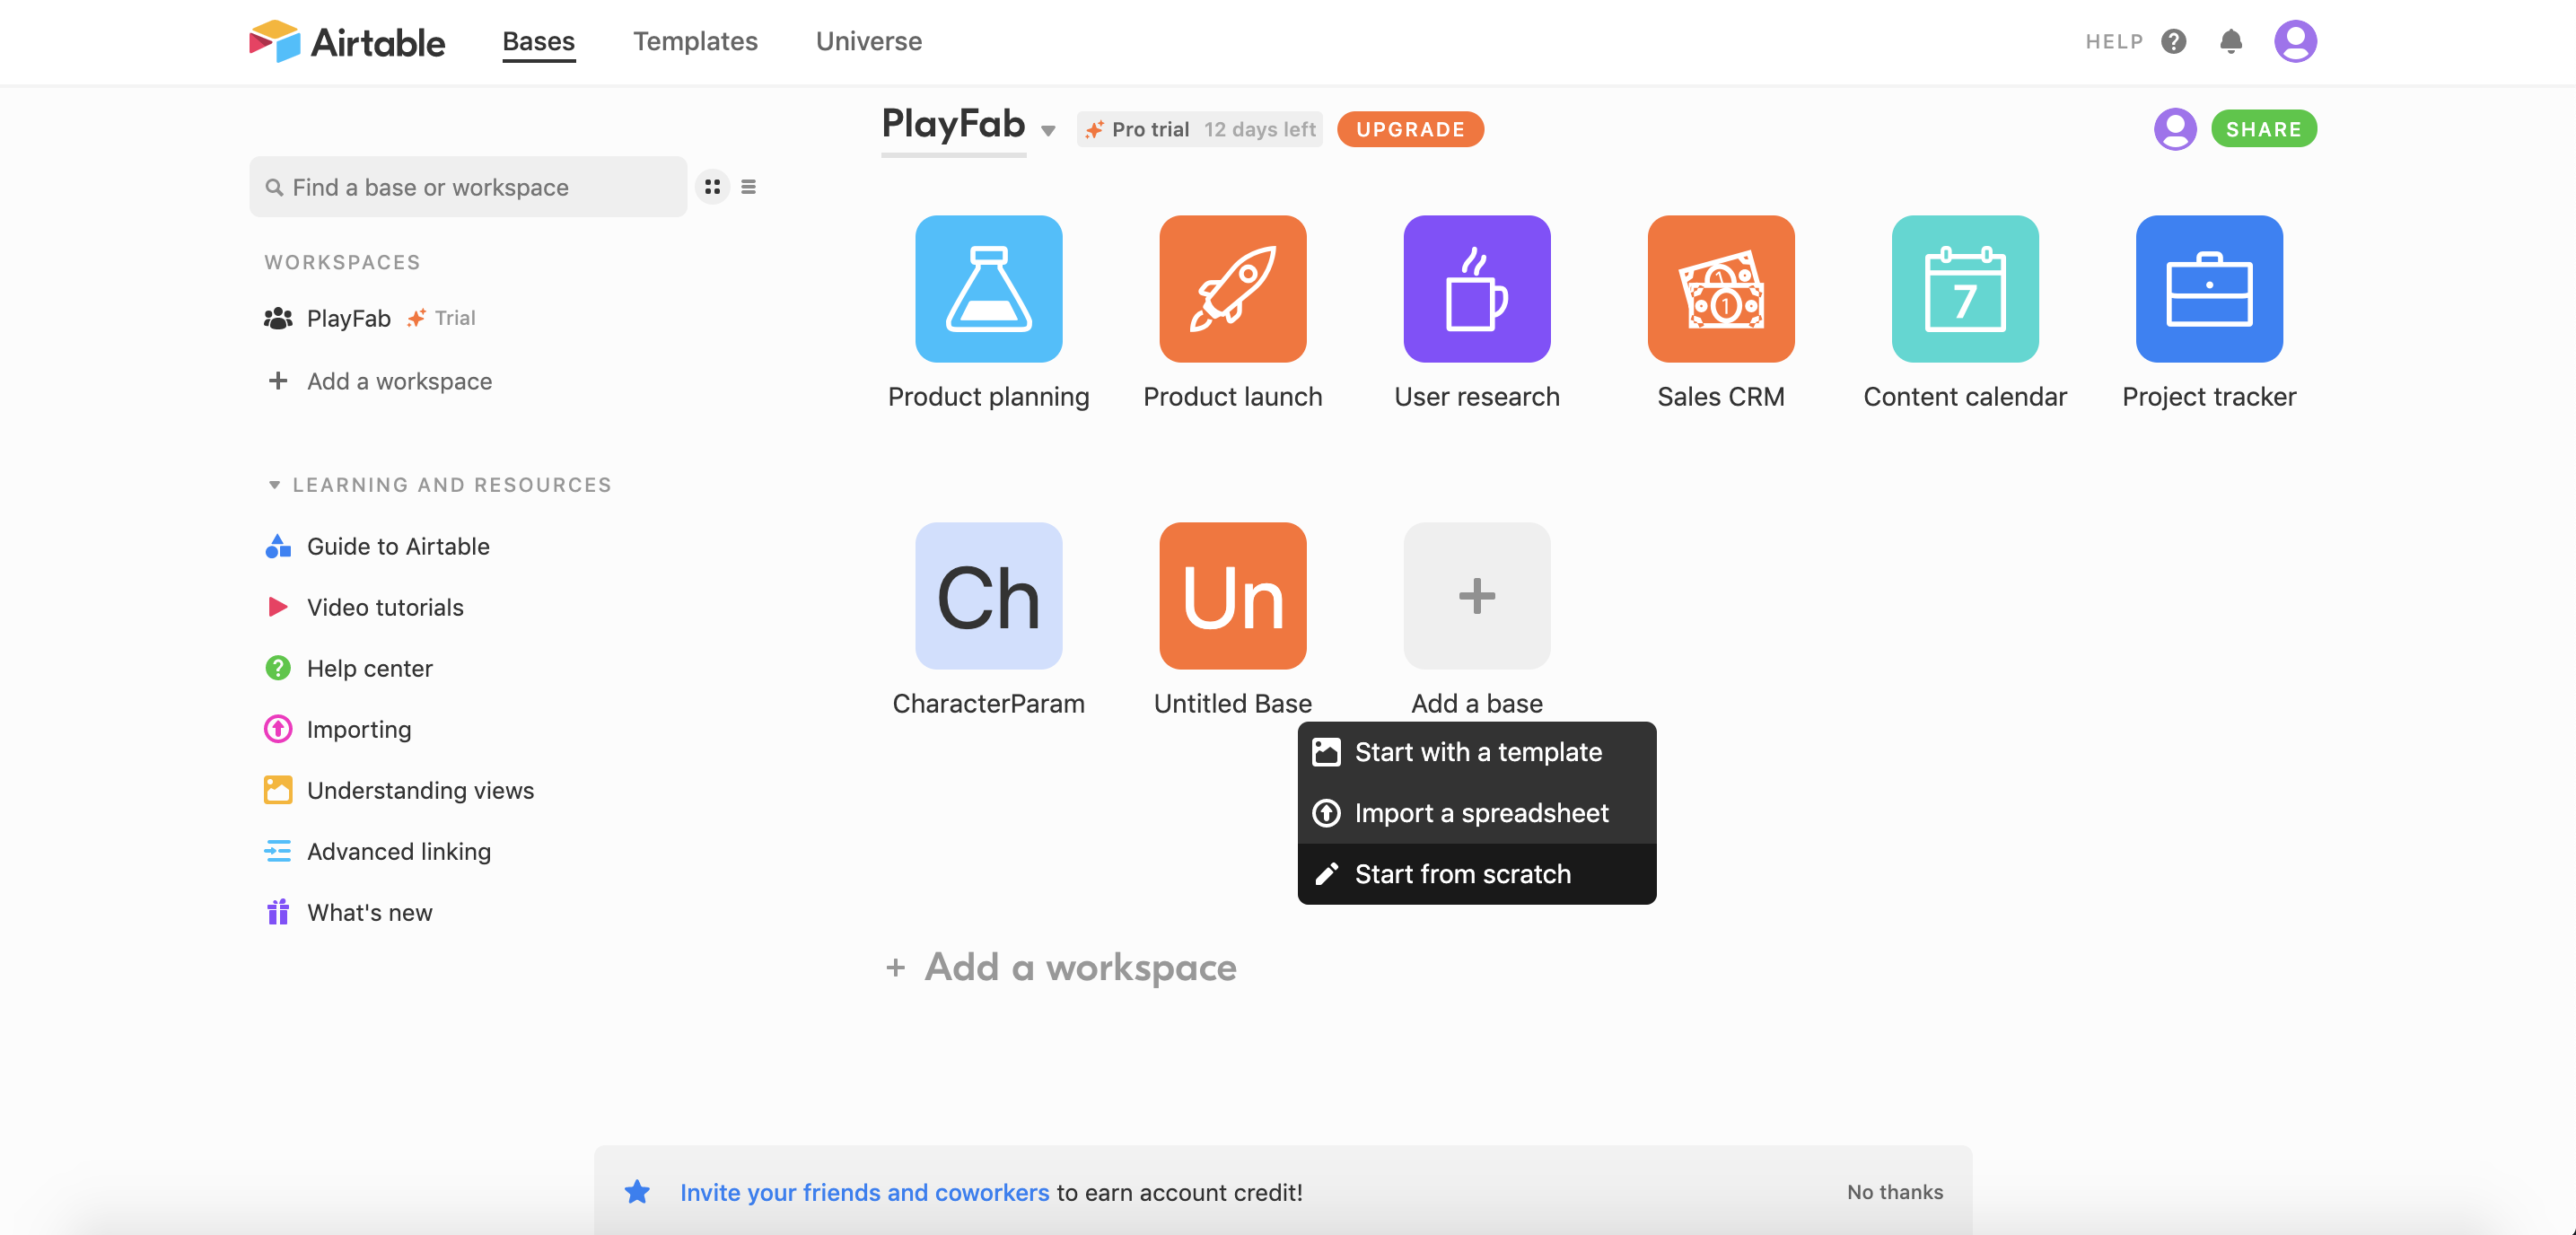Search in Find a base or workspace field
This screenshot has width=2576, height=1235.
[469, 186]
